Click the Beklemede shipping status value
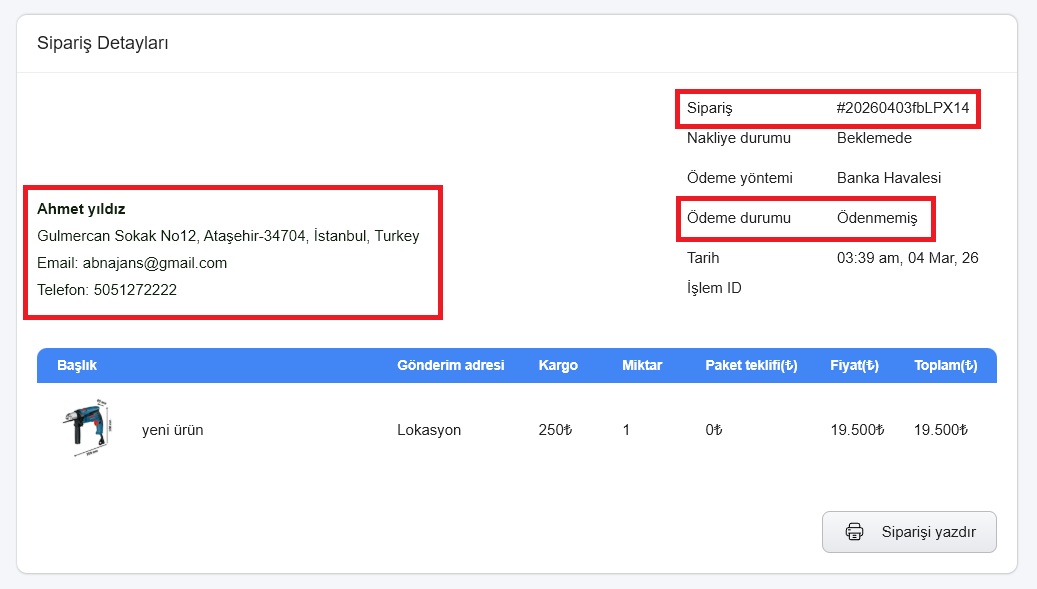Viewport: 1037px width, 589px height. coord(874,138)
